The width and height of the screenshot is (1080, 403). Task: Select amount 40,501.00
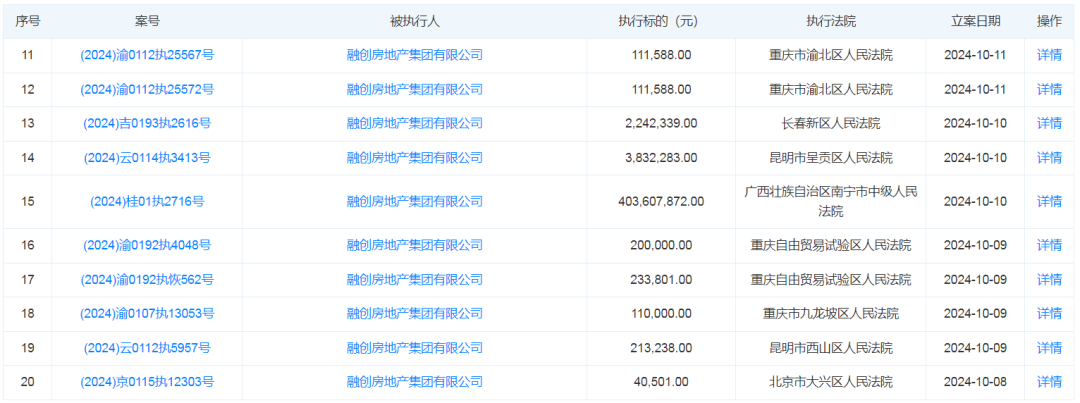(661, 382)
